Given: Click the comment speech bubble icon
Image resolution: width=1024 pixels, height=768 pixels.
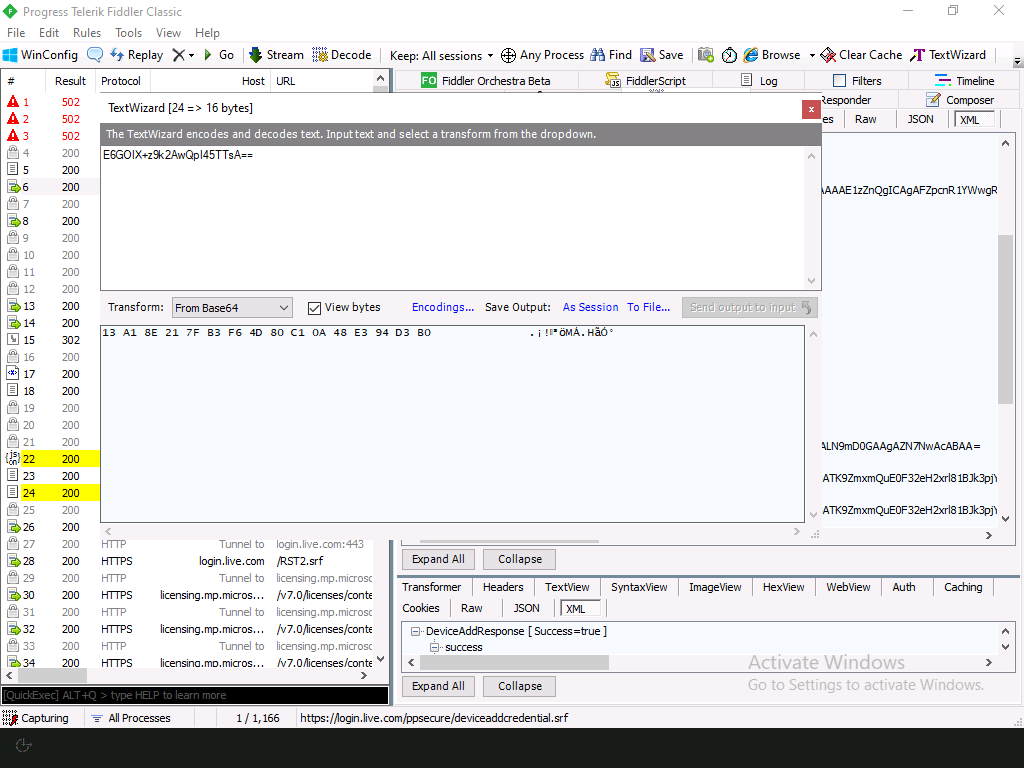Looking at the screenshot, I should tap(95, 55).
